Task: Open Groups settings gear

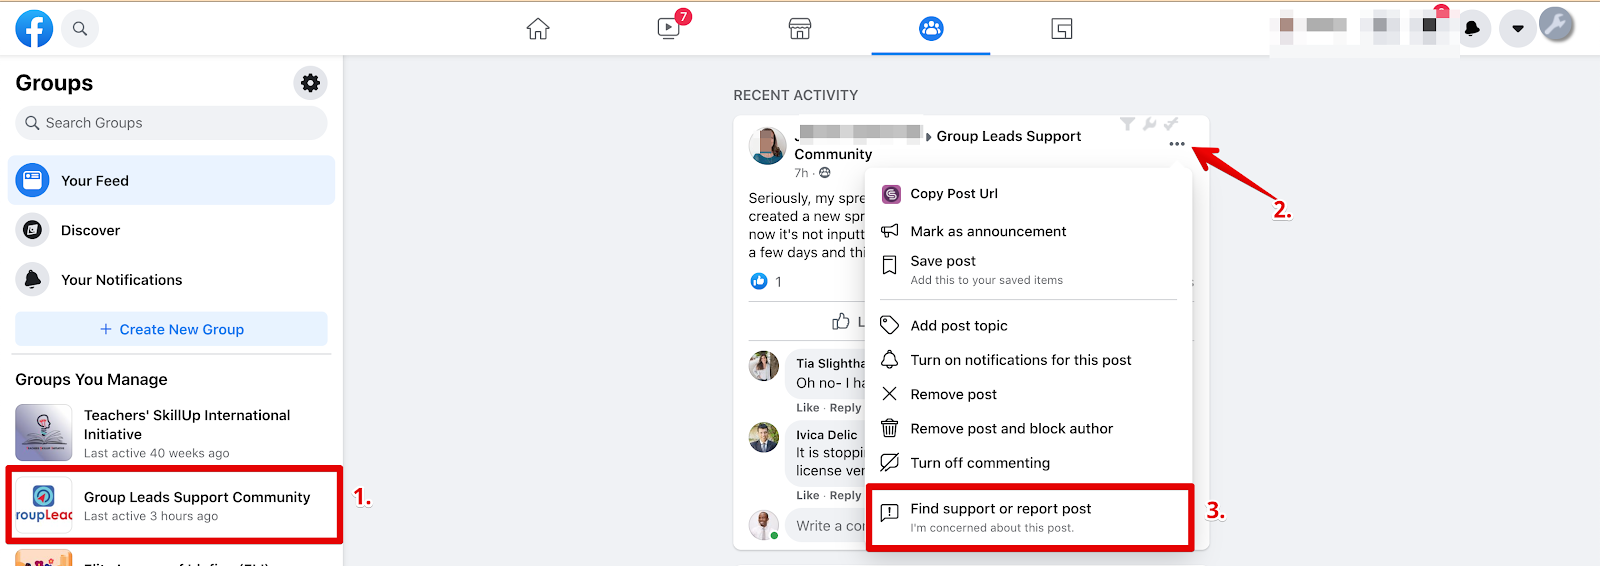Action: 310,83
